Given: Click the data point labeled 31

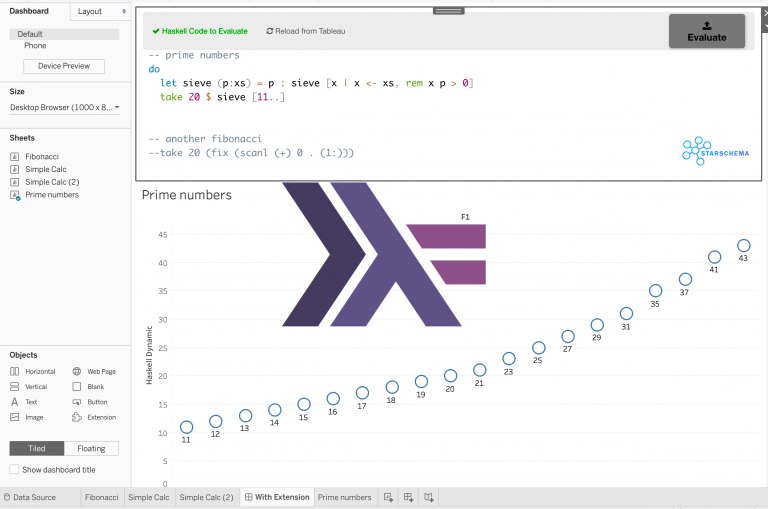Looking at the screenshot, I should (626, 314).
